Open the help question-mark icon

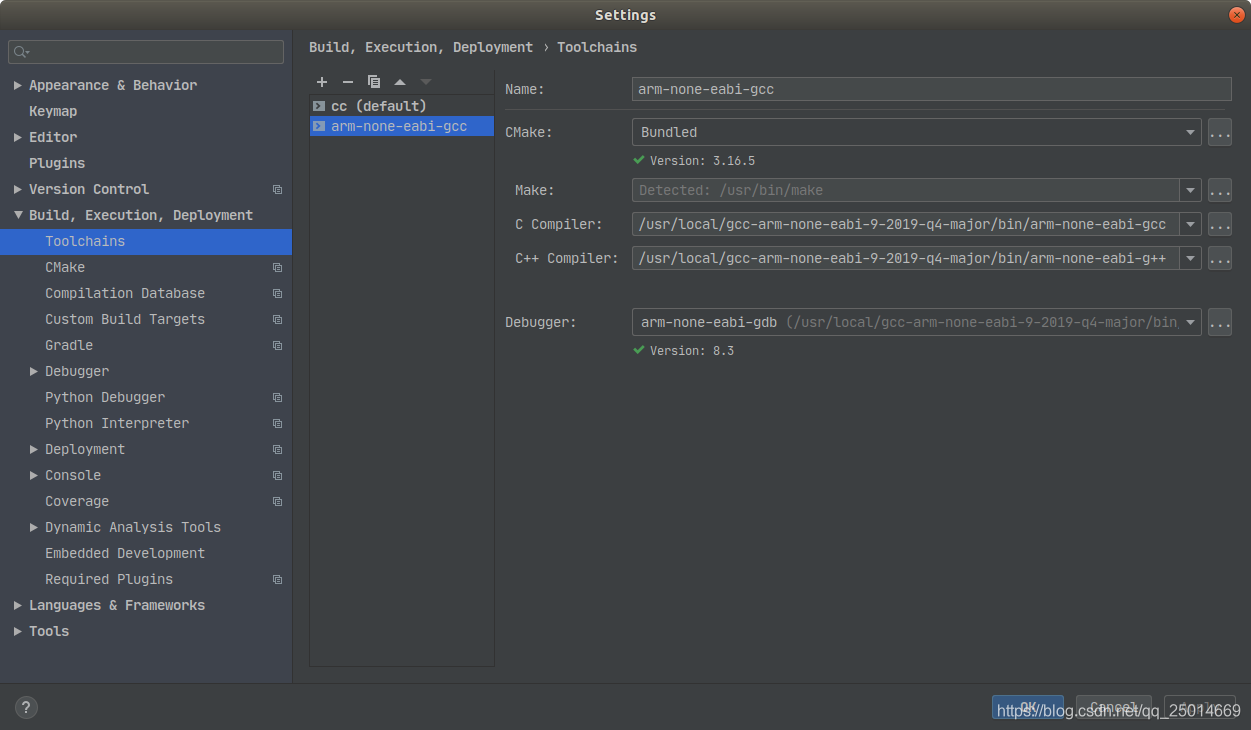pyautogui.click(x=25, y=707)
